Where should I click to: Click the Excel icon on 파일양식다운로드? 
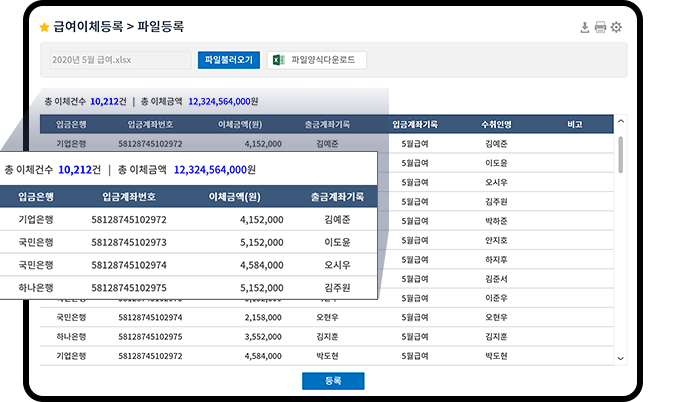click(x=279, y=60)
